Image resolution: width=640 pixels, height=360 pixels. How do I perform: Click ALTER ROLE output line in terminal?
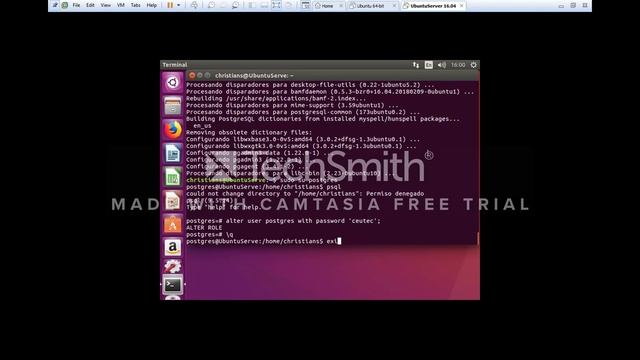[204, 228]
